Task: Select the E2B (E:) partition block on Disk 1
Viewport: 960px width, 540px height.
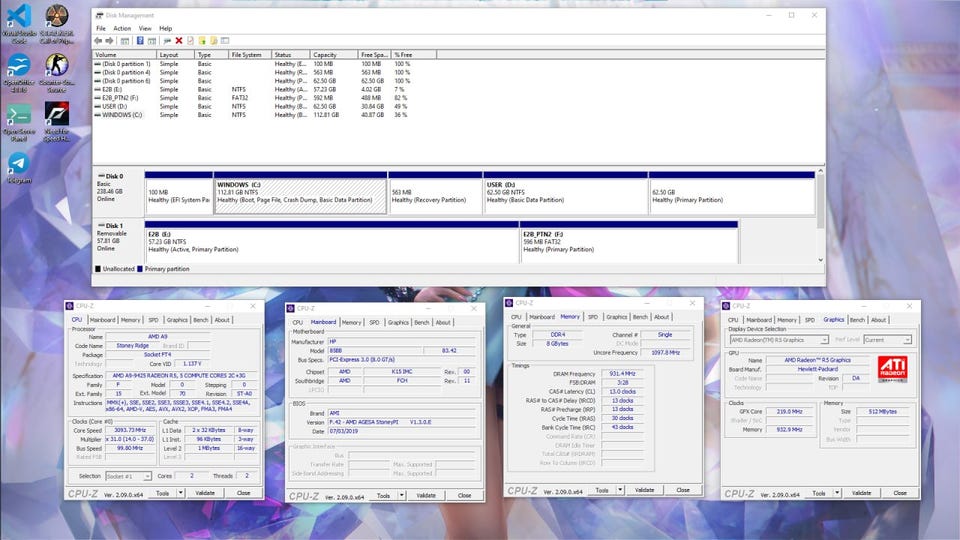Action: 332,242
